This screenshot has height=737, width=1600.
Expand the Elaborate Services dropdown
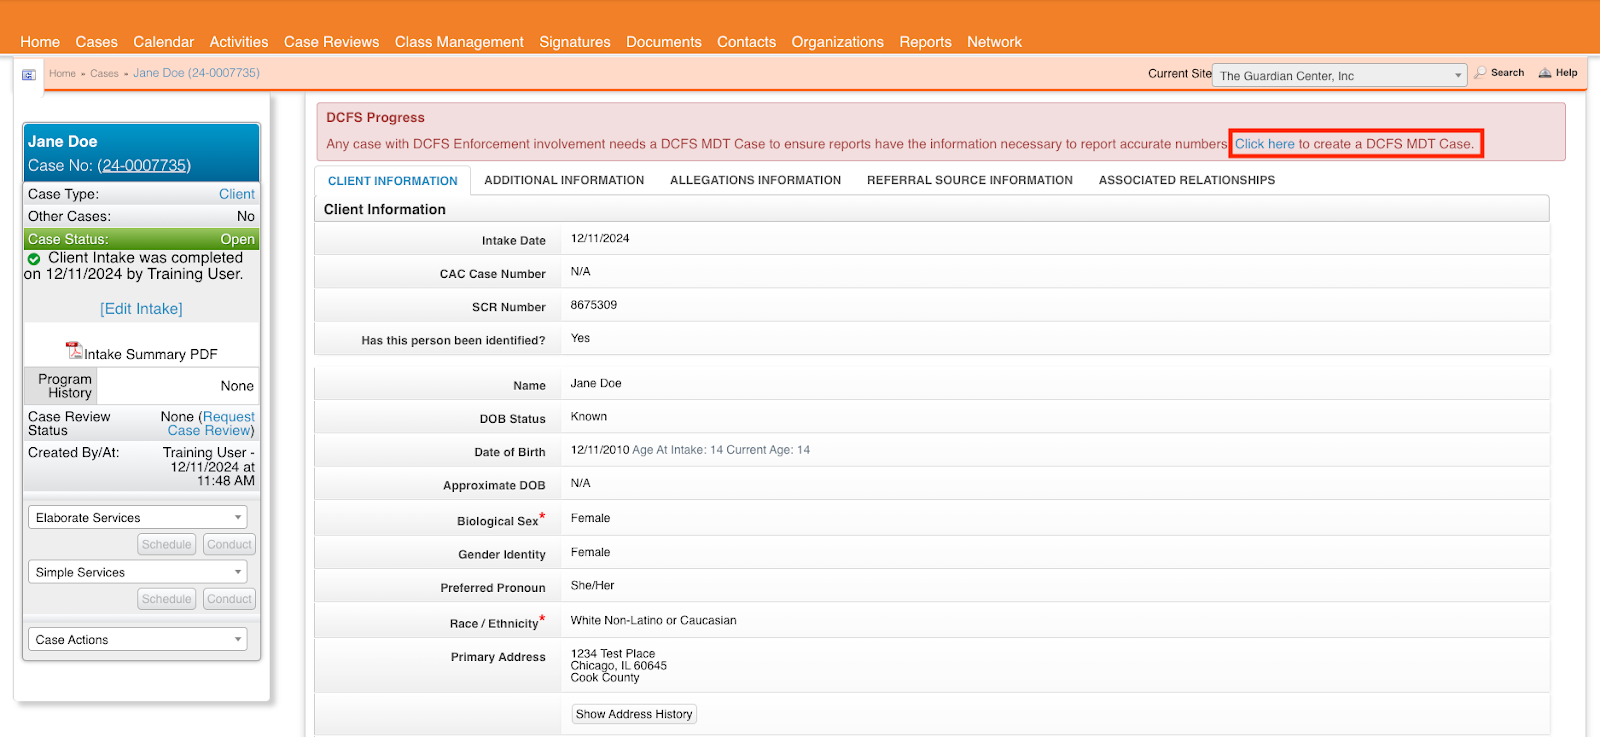138,517
